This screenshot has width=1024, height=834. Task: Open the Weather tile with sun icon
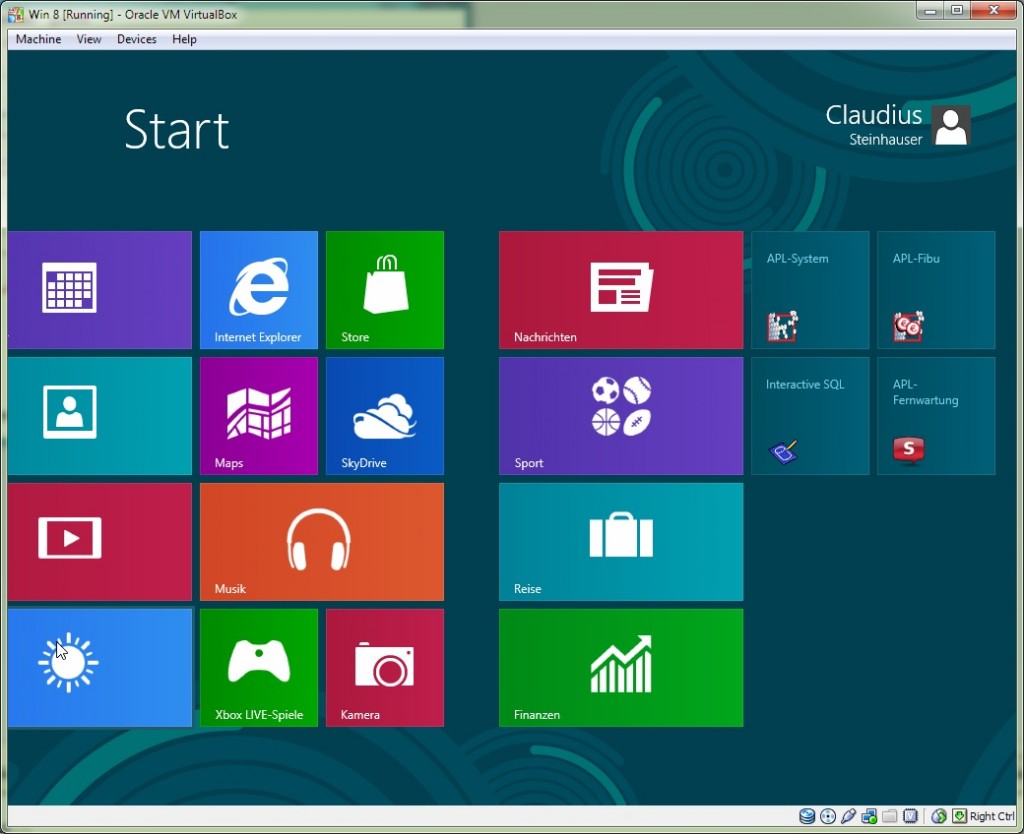point(100,667)
